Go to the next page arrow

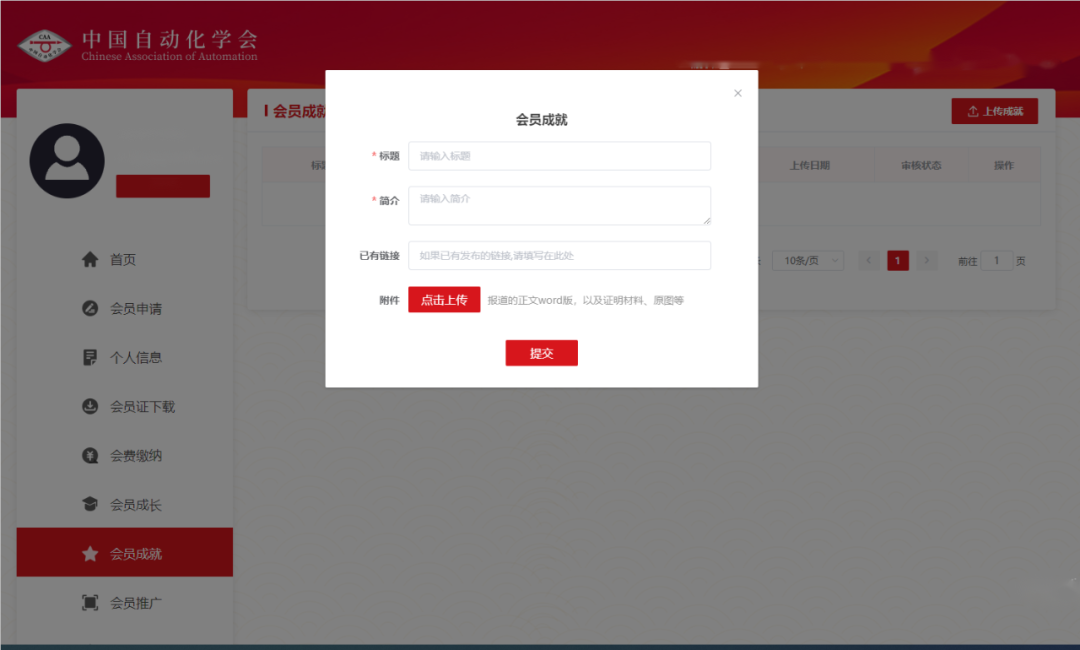[927, 261]
